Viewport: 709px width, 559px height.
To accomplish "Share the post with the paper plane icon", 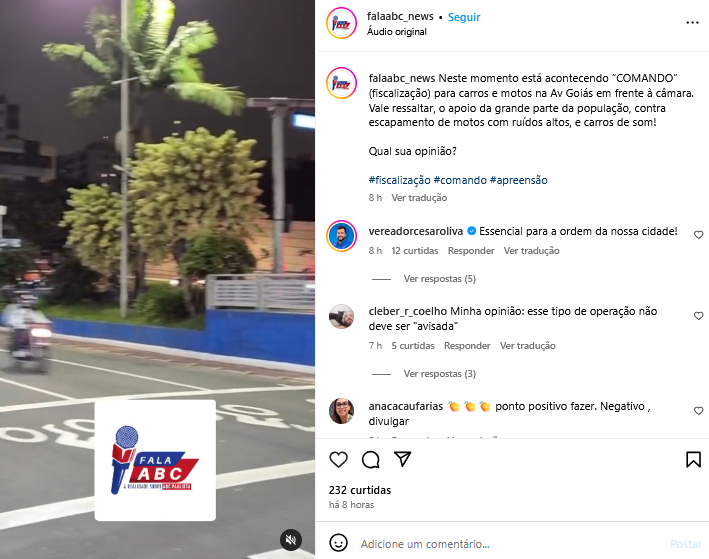I will point(402,459).
